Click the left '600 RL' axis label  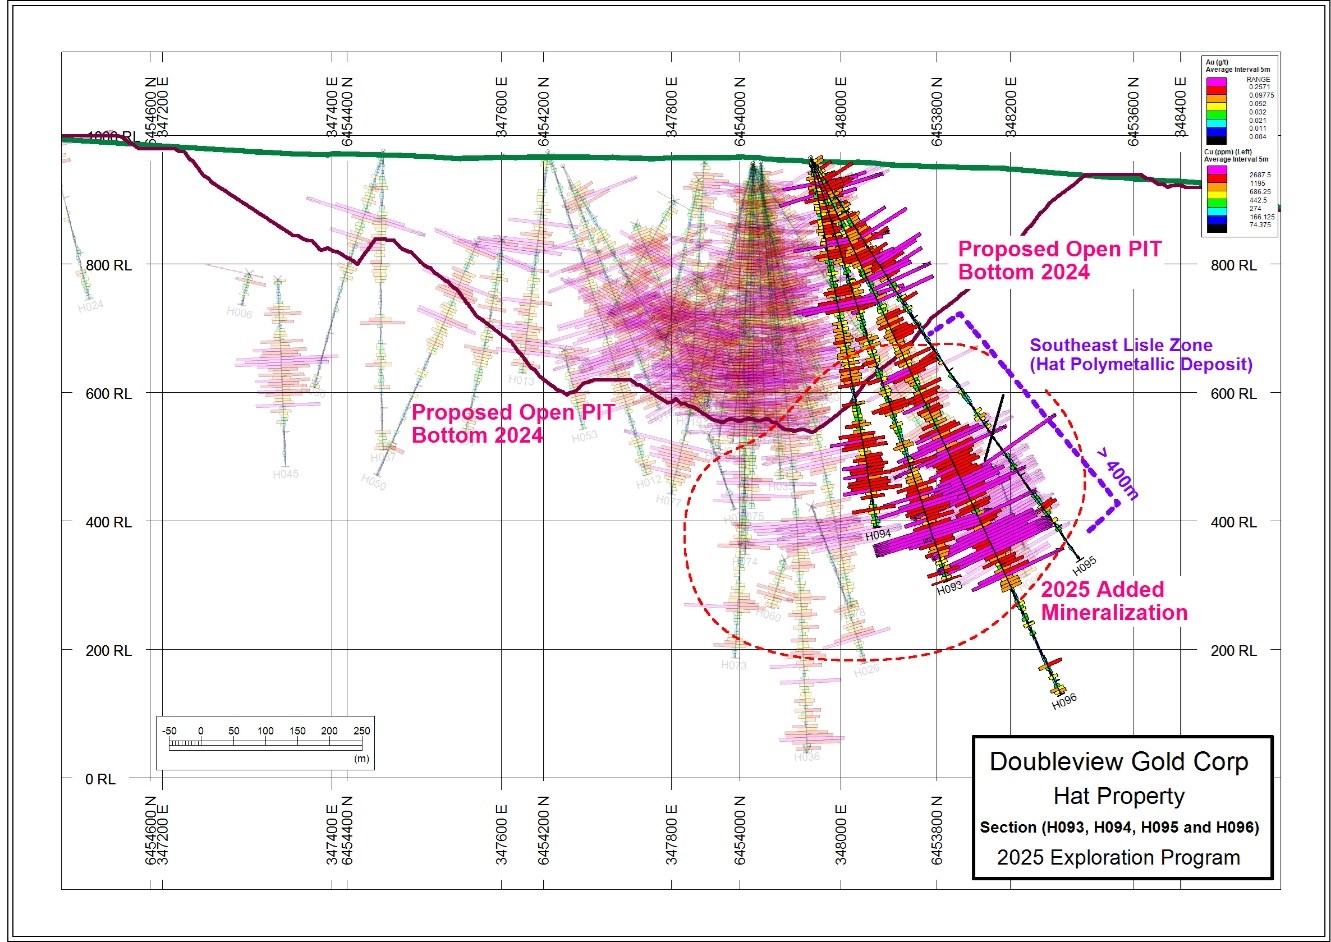point(111,393)
